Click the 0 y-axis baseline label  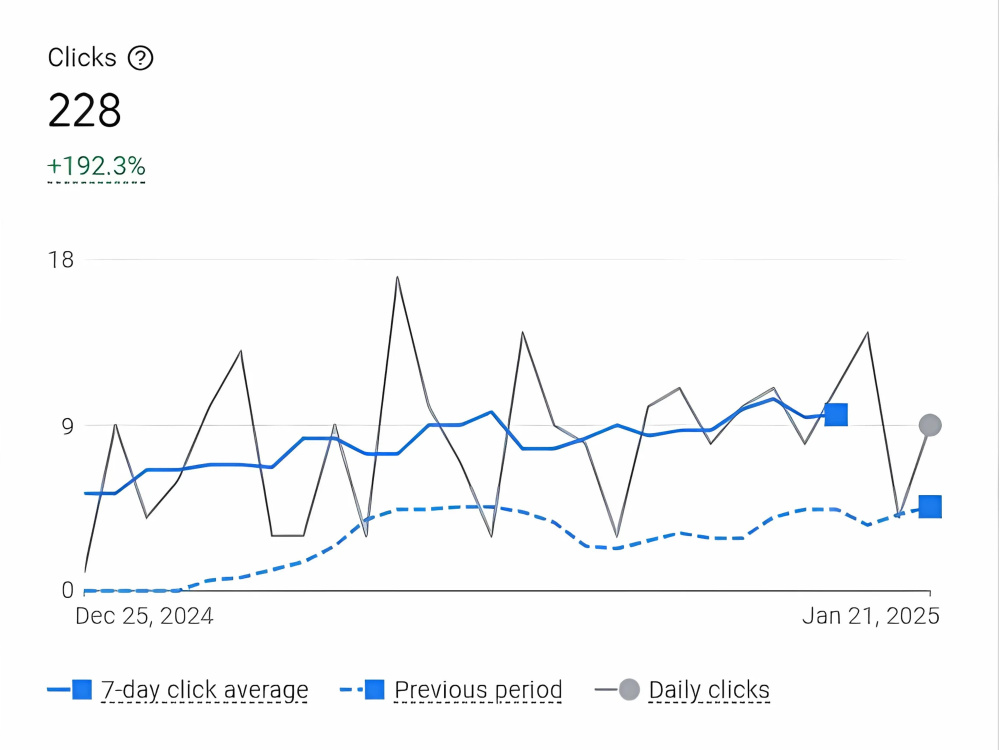(x=68, y=591)
